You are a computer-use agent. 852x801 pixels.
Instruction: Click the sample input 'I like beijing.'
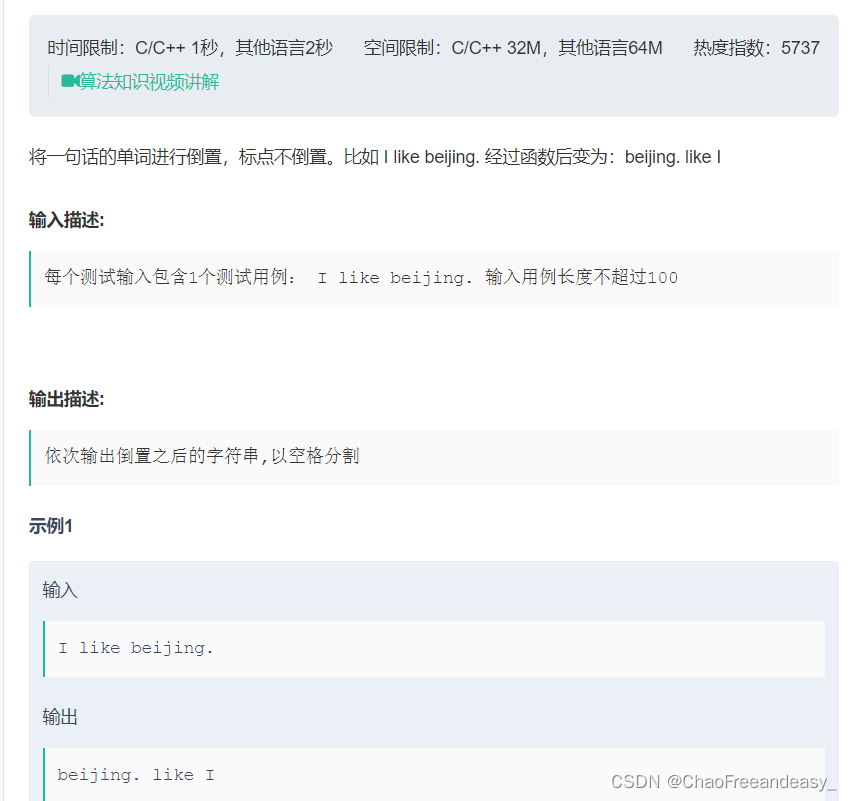point(135,648)
